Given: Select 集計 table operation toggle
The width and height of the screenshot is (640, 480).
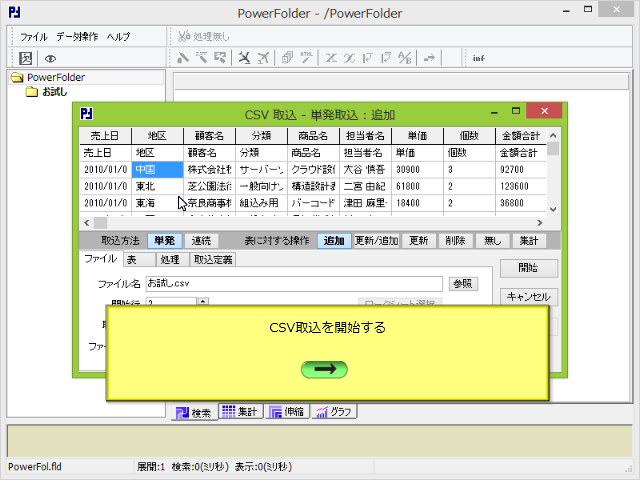Looking at the screenshot, I should 529,241.
